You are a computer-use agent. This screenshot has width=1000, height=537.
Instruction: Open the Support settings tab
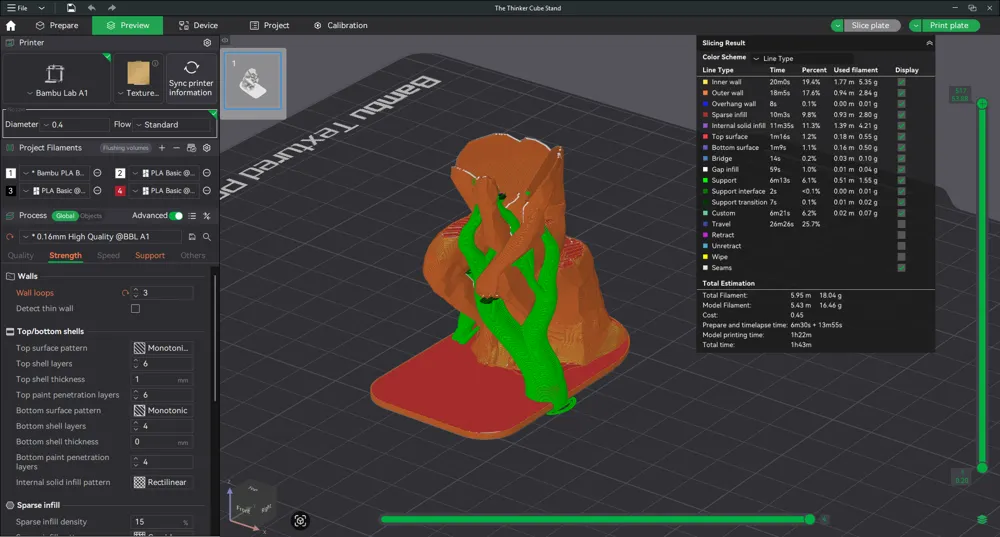pyautogui.click(x=150, y=256)
